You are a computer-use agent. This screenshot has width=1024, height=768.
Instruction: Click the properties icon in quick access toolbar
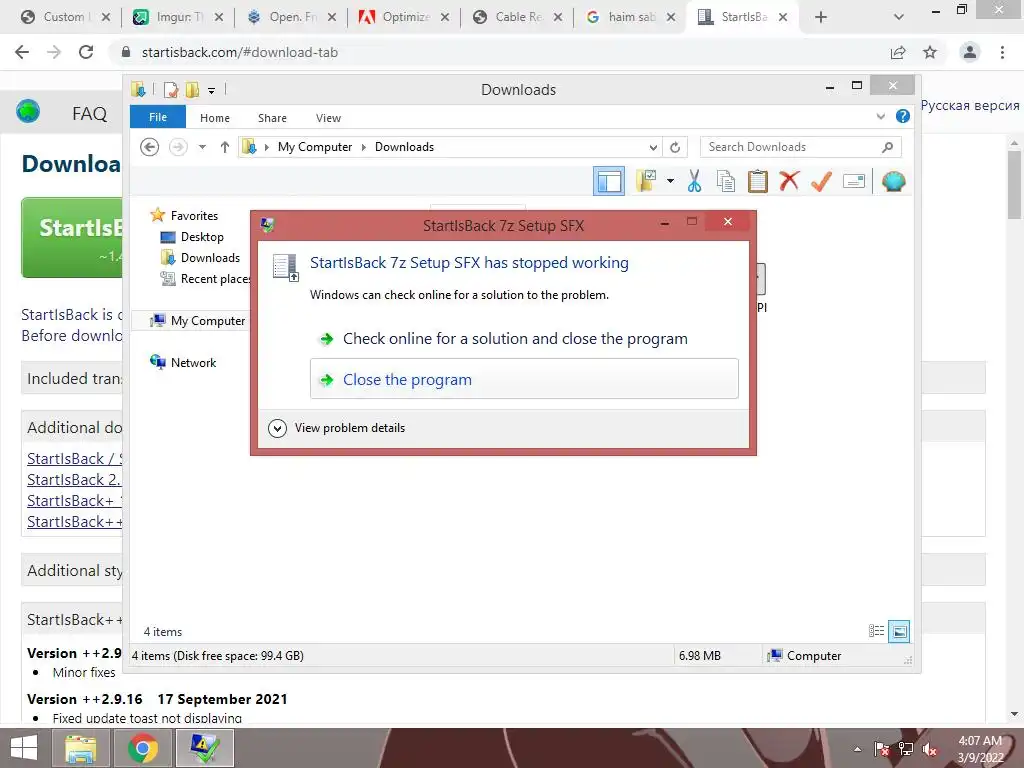point(170,89)
